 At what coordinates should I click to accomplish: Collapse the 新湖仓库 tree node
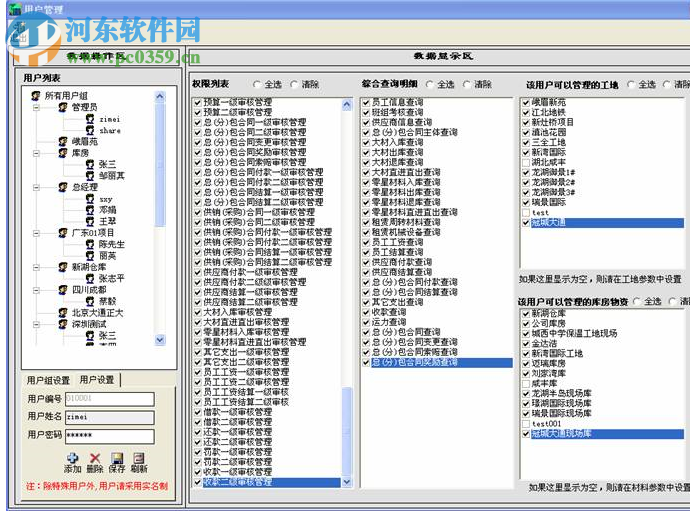[x=37, y=268]
